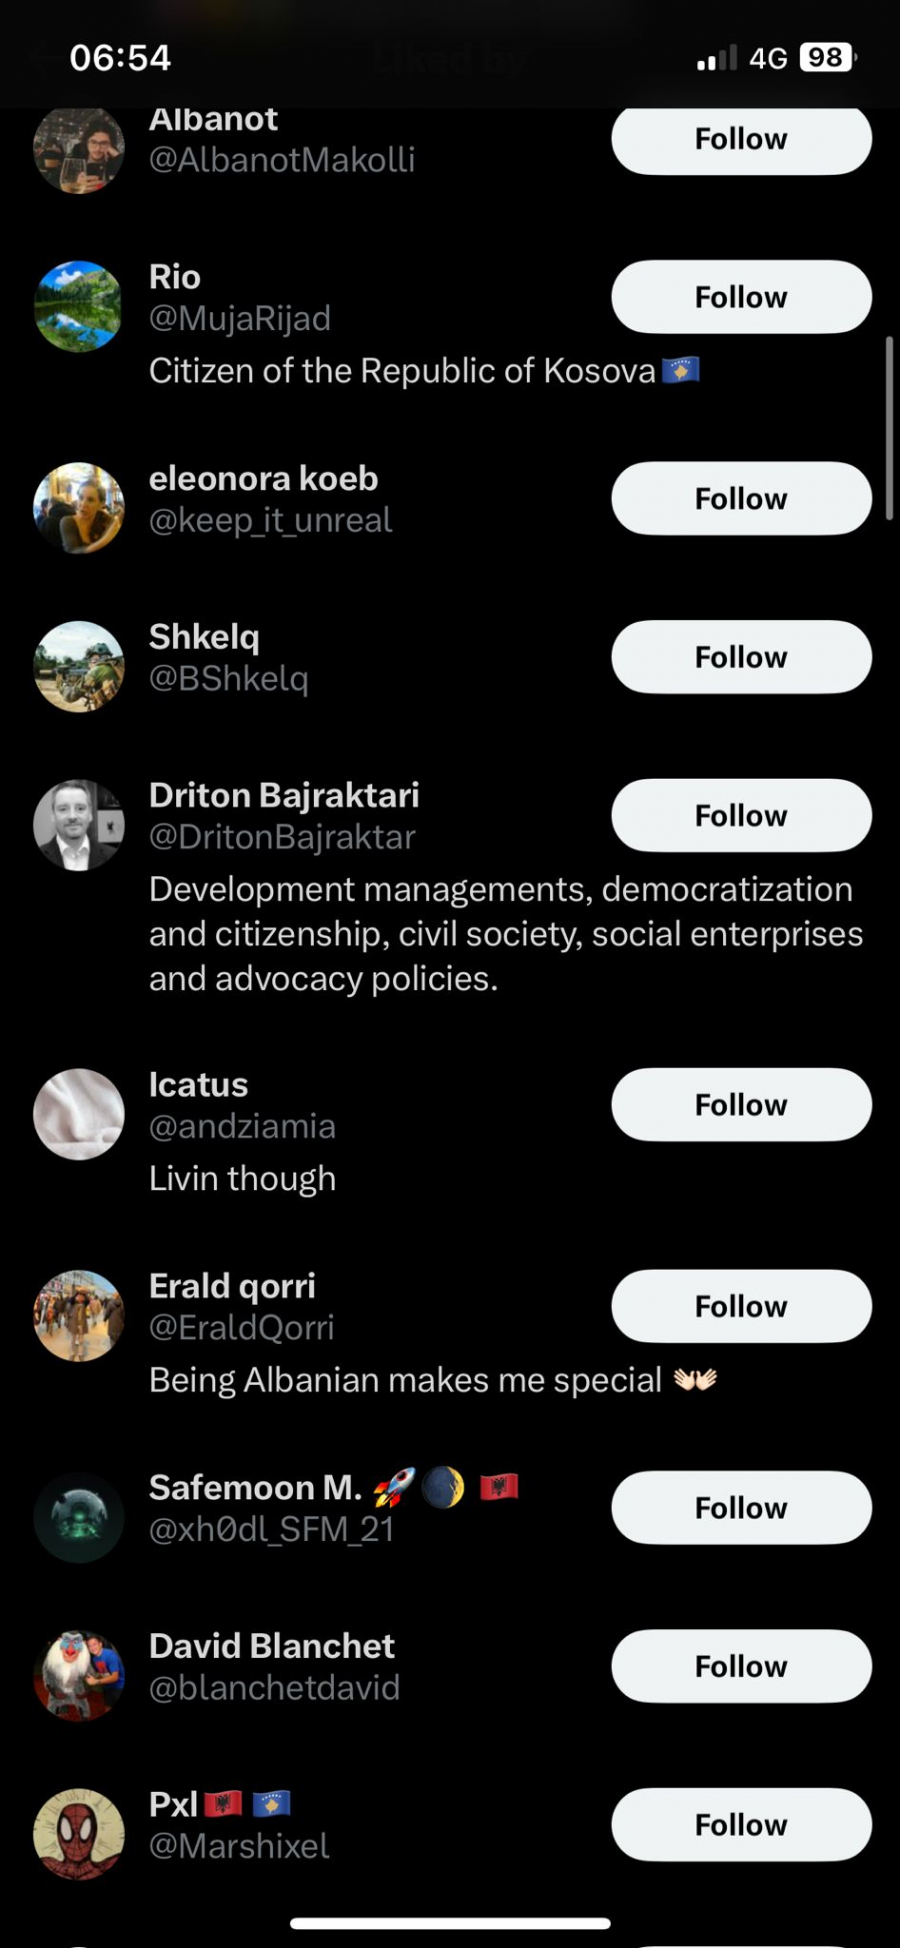Open the @blanchetdavid handle link
900x1948 pixels.
[274, 1688]
